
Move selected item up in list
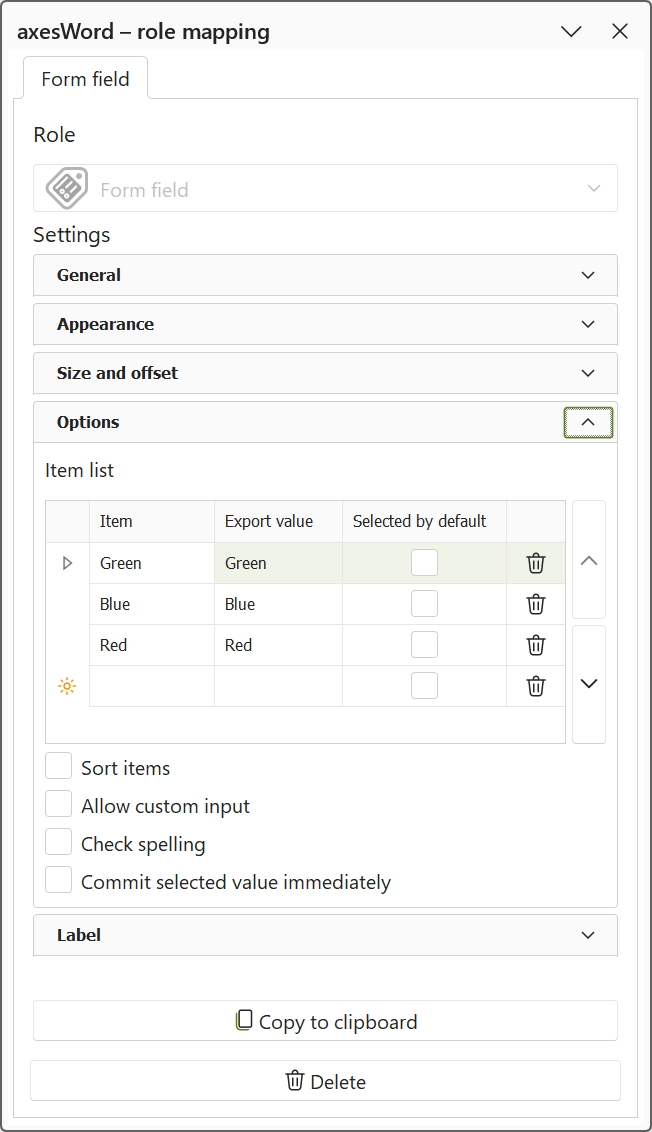(589, 560)
